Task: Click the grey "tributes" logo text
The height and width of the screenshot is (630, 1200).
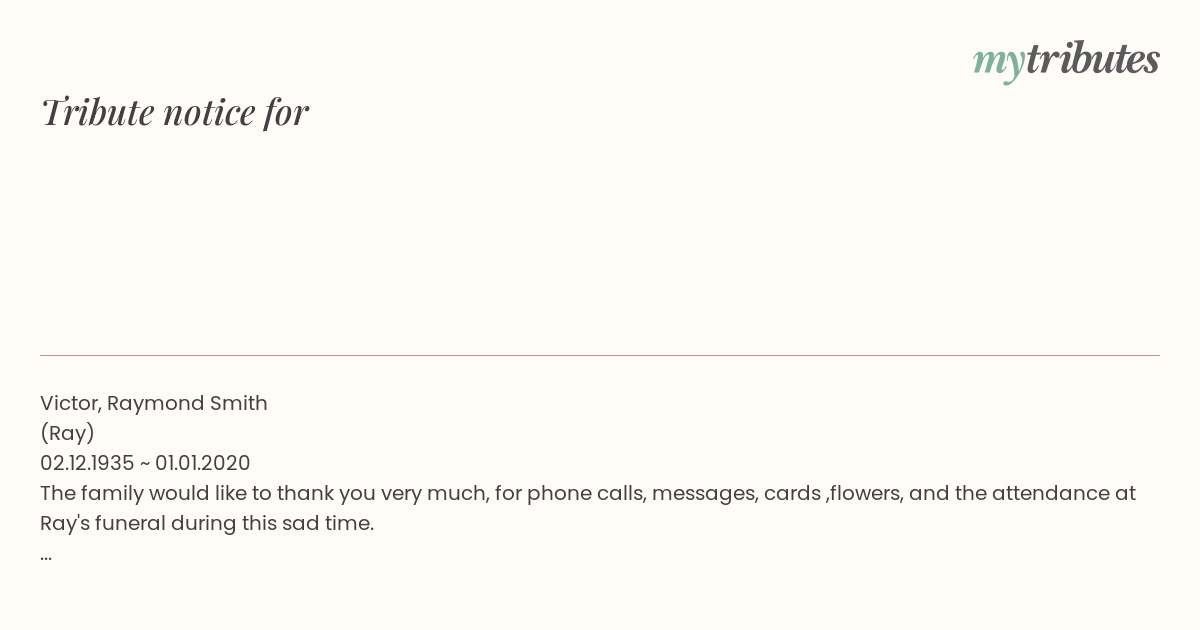Action: click(x=1092, y=60)
